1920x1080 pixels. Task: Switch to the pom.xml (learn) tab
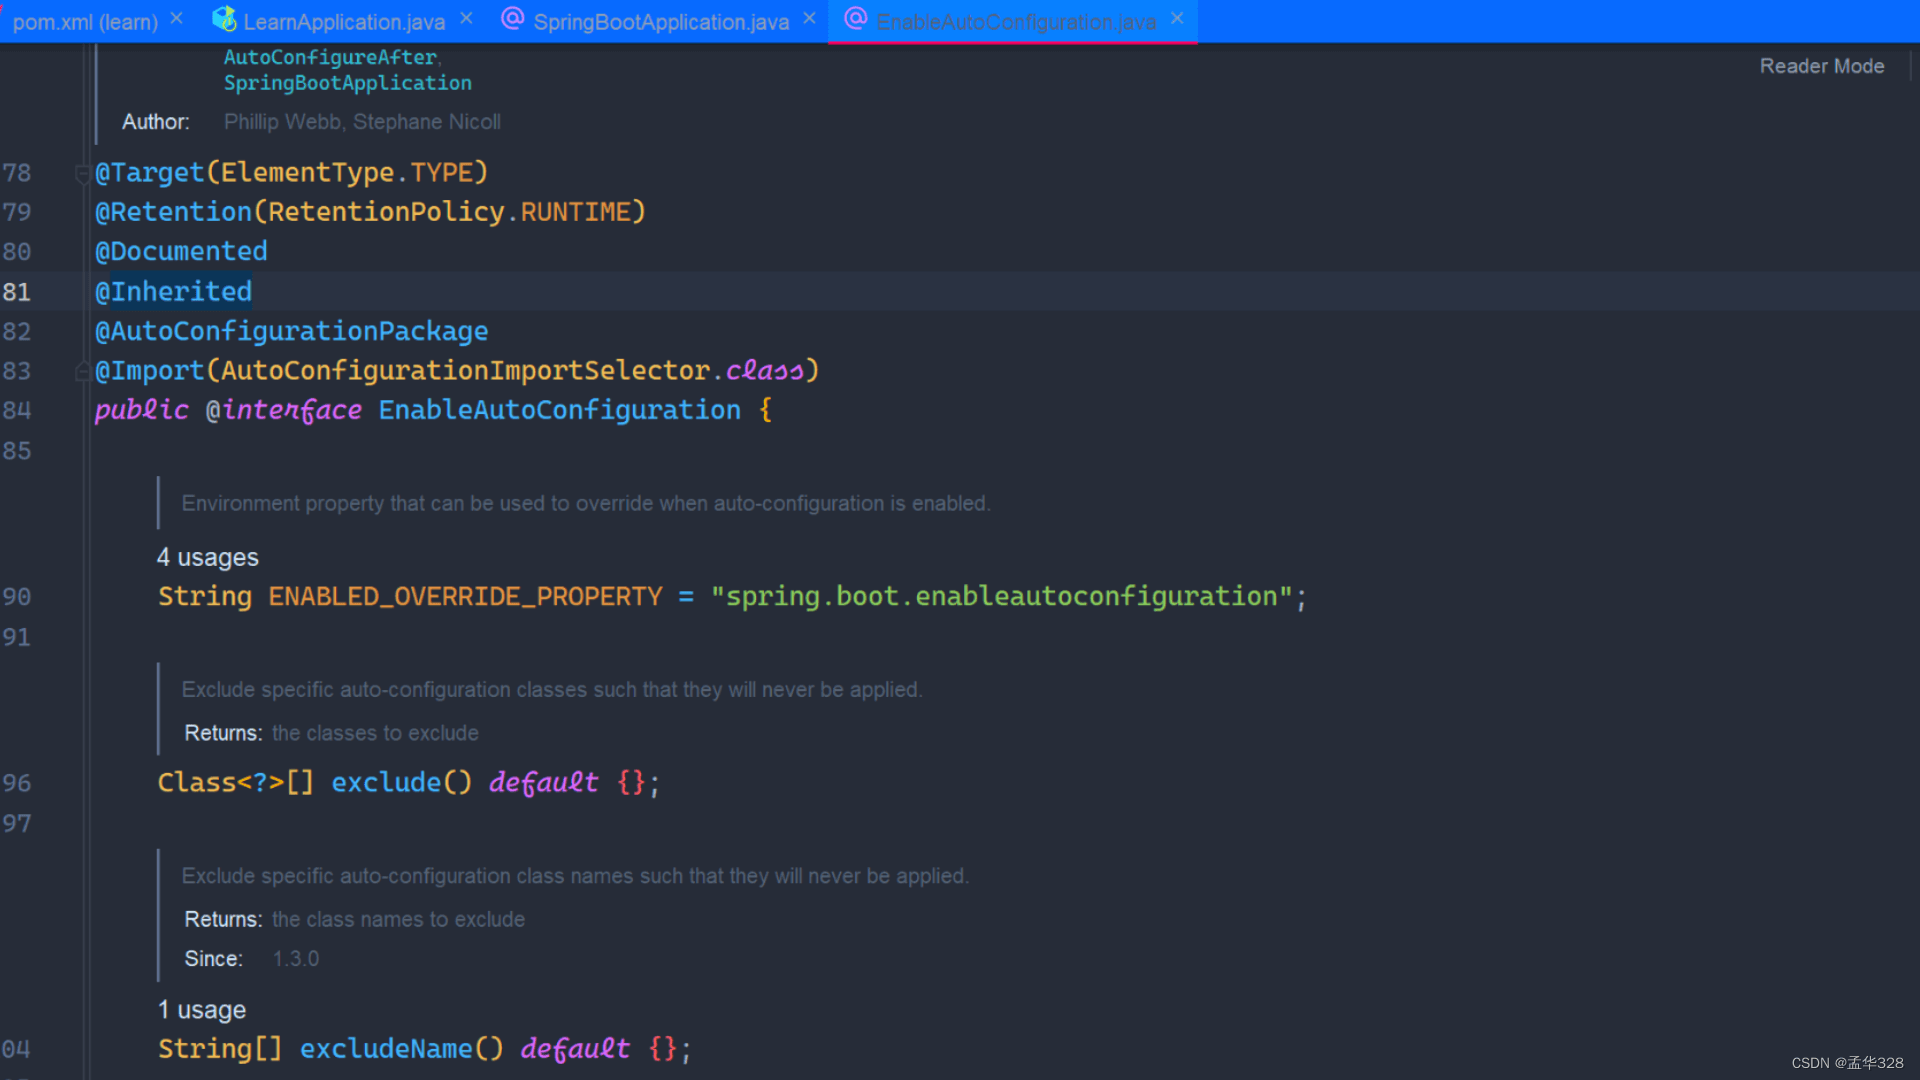click(85, 21)
